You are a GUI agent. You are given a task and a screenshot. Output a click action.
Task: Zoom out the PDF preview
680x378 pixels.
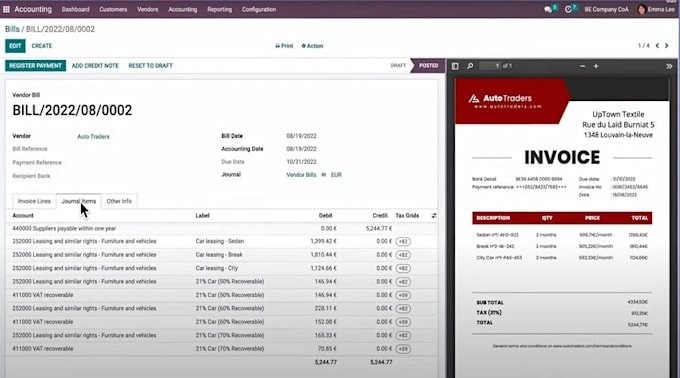tap(582, 66)
